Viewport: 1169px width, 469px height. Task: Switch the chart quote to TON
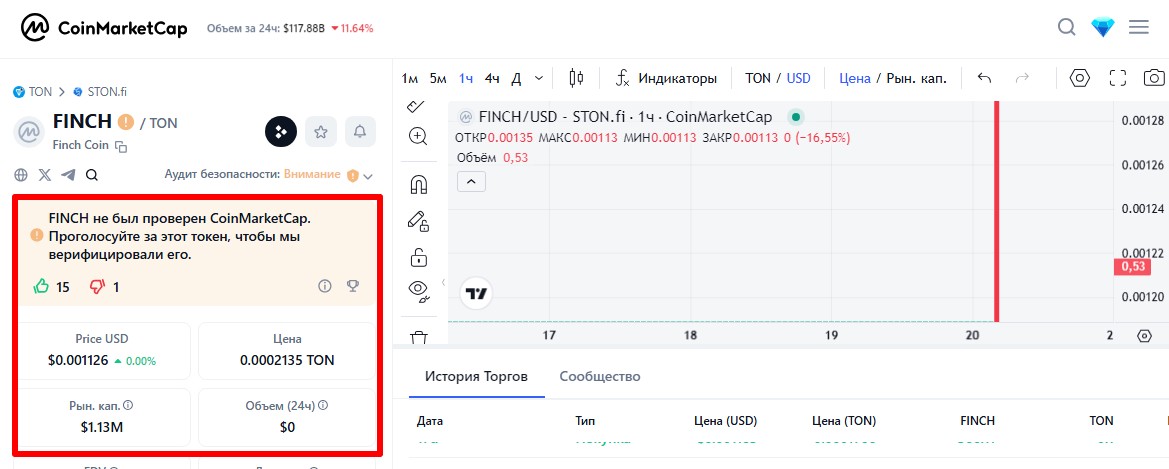click(758, 78)
